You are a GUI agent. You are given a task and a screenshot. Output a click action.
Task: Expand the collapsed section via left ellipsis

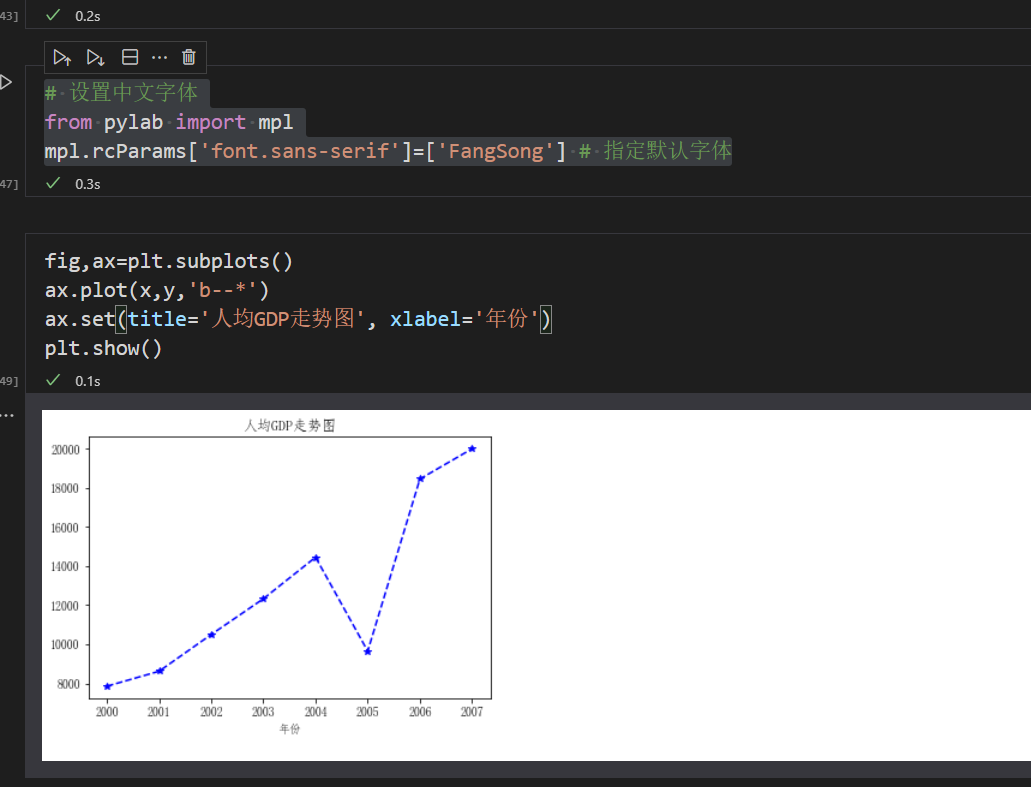pos(8,413)
